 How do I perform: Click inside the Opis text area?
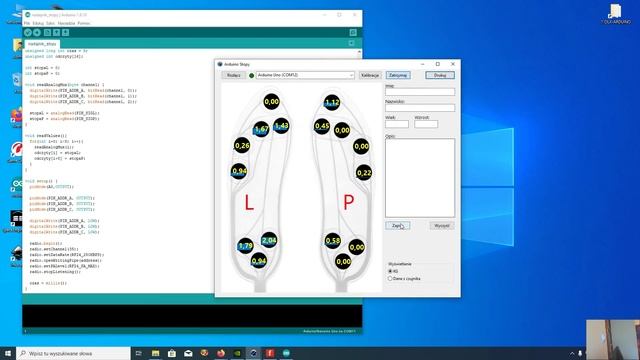coord(420,178)
